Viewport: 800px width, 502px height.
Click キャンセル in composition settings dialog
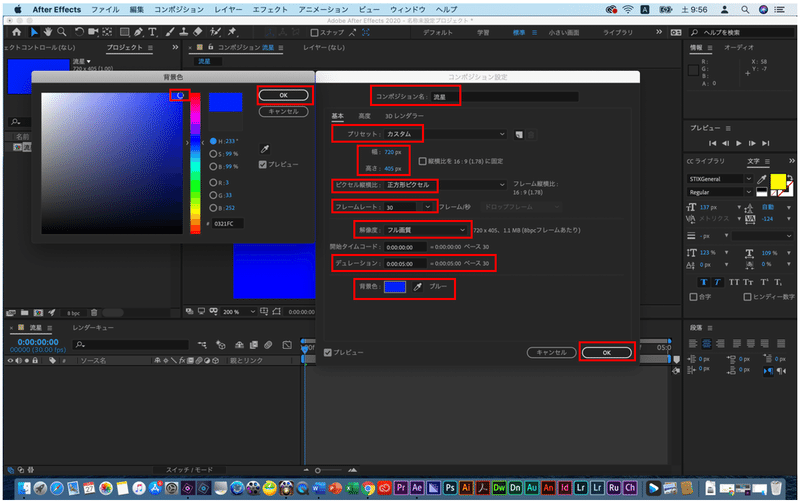tap(552, 353)
